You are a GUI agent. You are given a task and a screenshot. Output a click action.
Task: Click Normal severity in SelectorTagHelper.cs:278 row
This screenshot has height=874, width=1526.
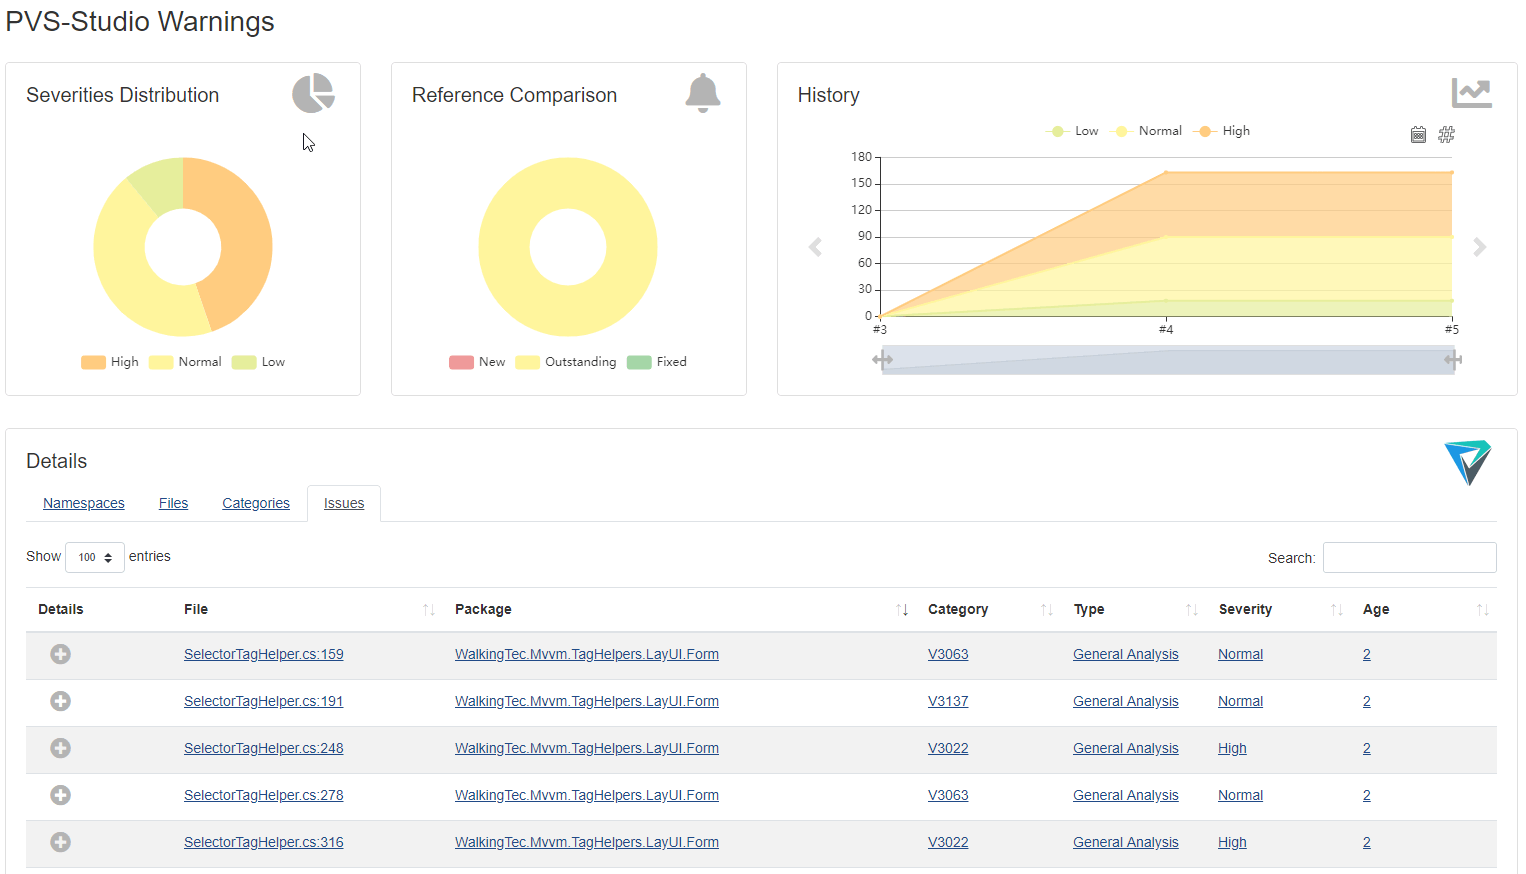pyautogui.click(x=1240, y=795)
